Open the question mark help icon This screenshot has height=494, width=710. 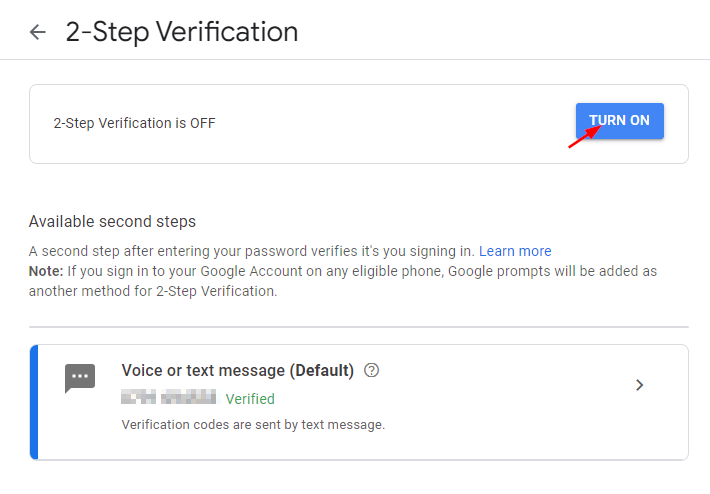(371, 370)
